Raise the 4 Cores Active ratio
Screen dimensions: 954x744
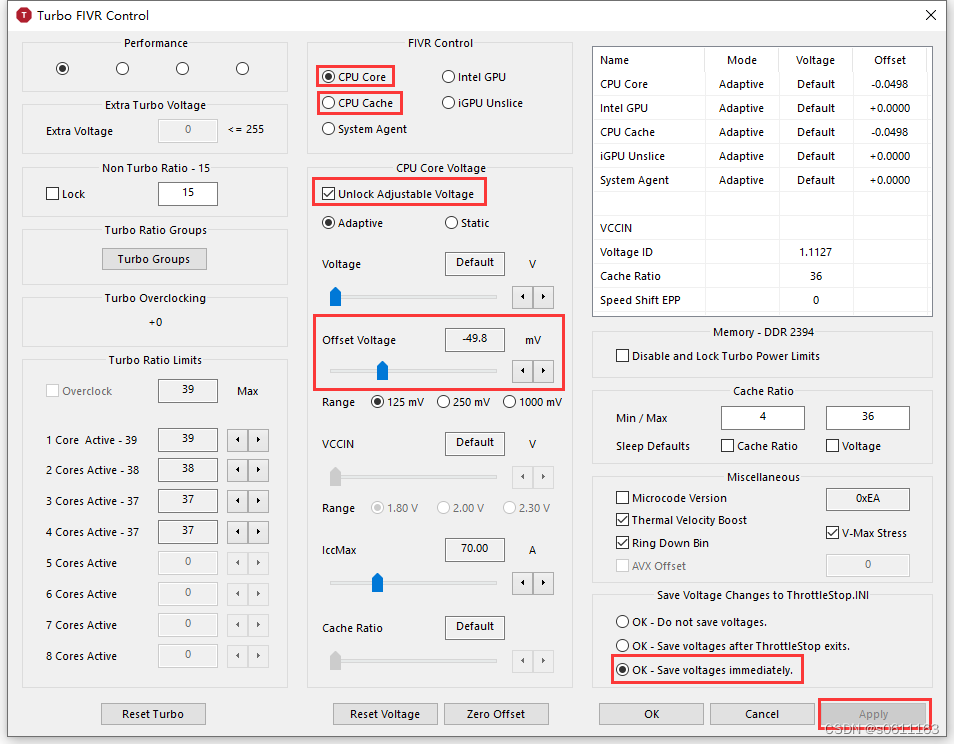click(259, 532)
